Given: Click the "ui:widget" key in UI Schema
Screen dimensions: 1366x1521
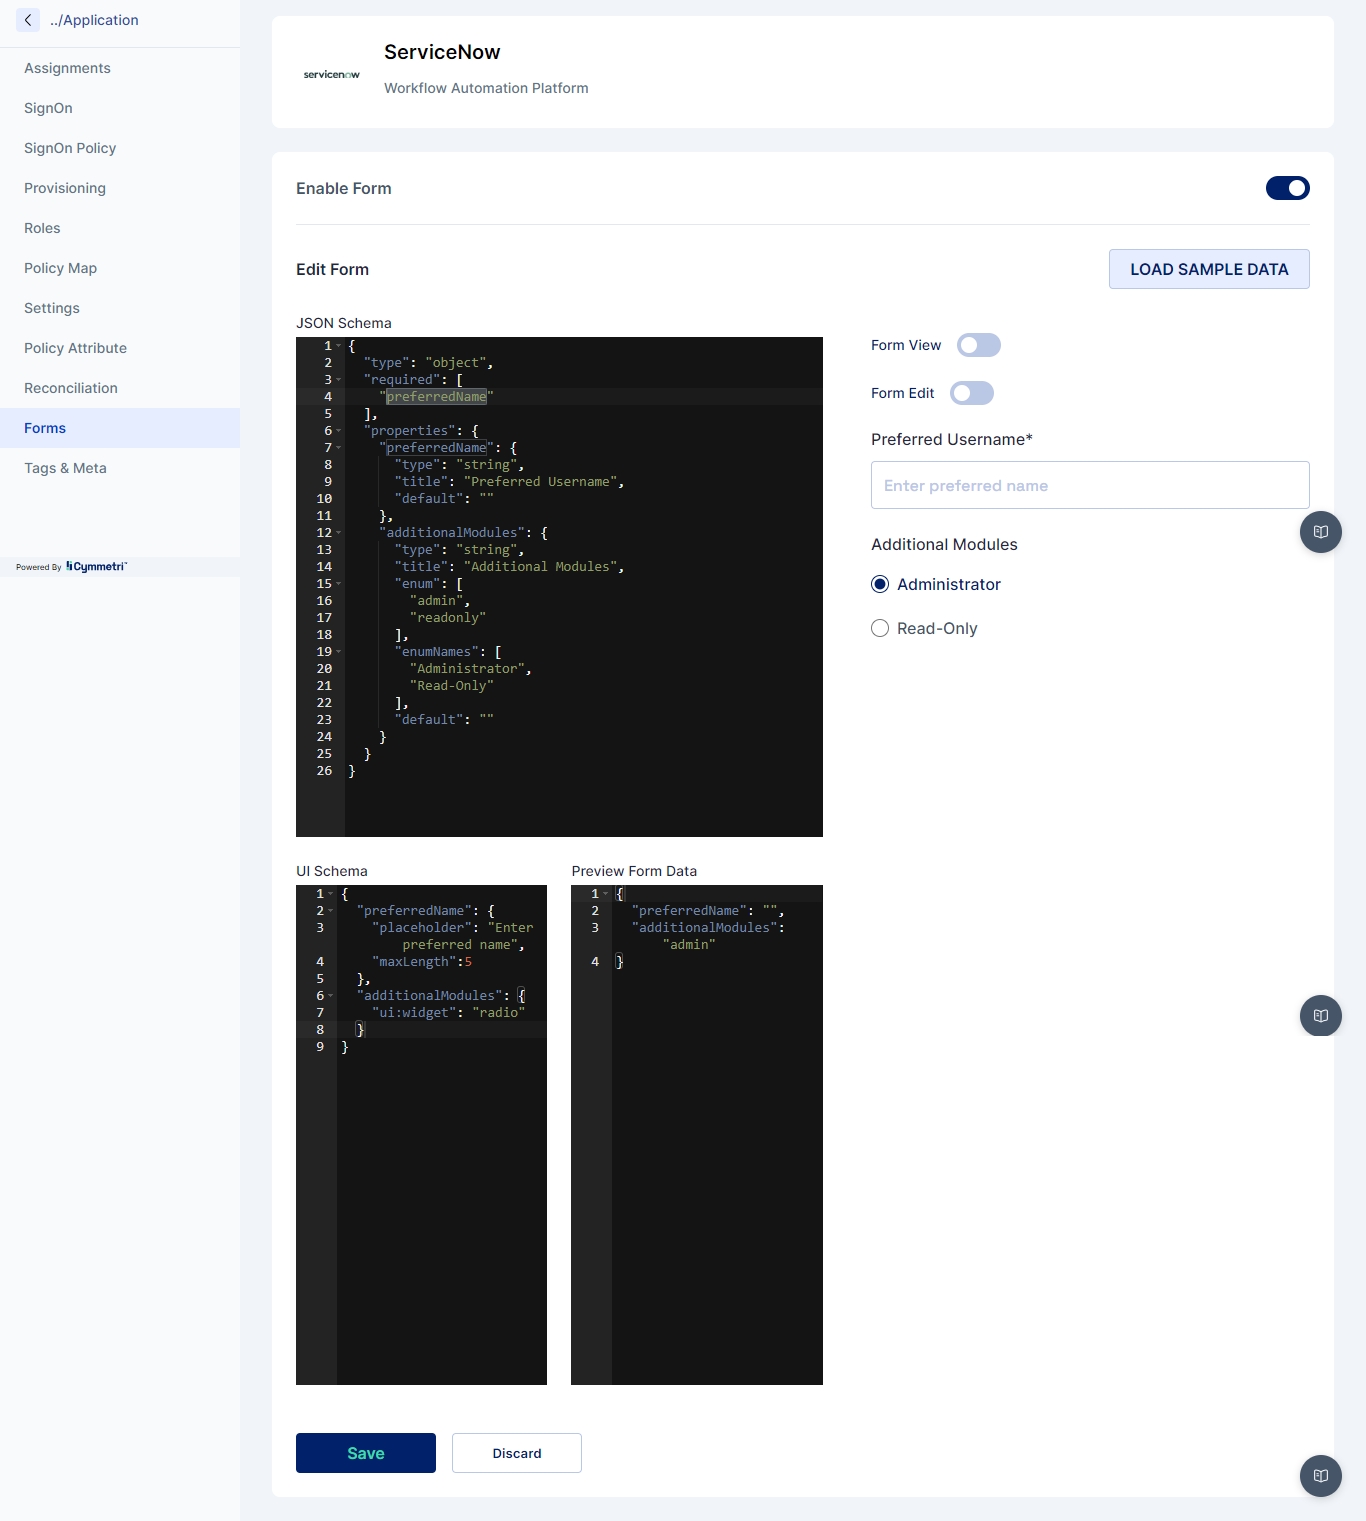Looking at the screenshot, I should 414,1013.
